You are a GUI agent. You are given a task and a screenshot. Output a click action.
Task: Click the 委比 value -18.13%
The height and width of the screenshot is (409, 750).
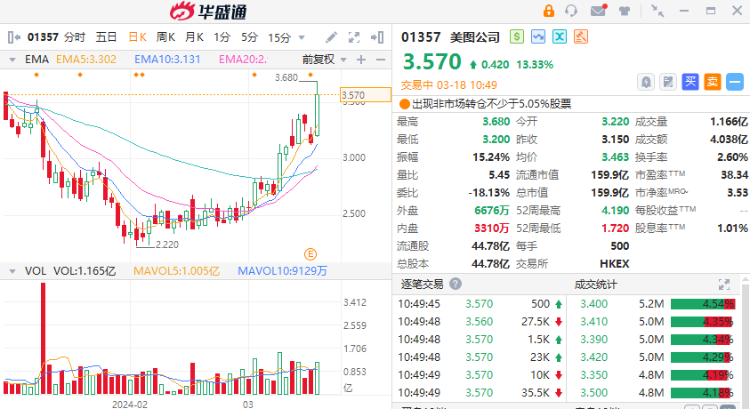click(x=489, y=193)
